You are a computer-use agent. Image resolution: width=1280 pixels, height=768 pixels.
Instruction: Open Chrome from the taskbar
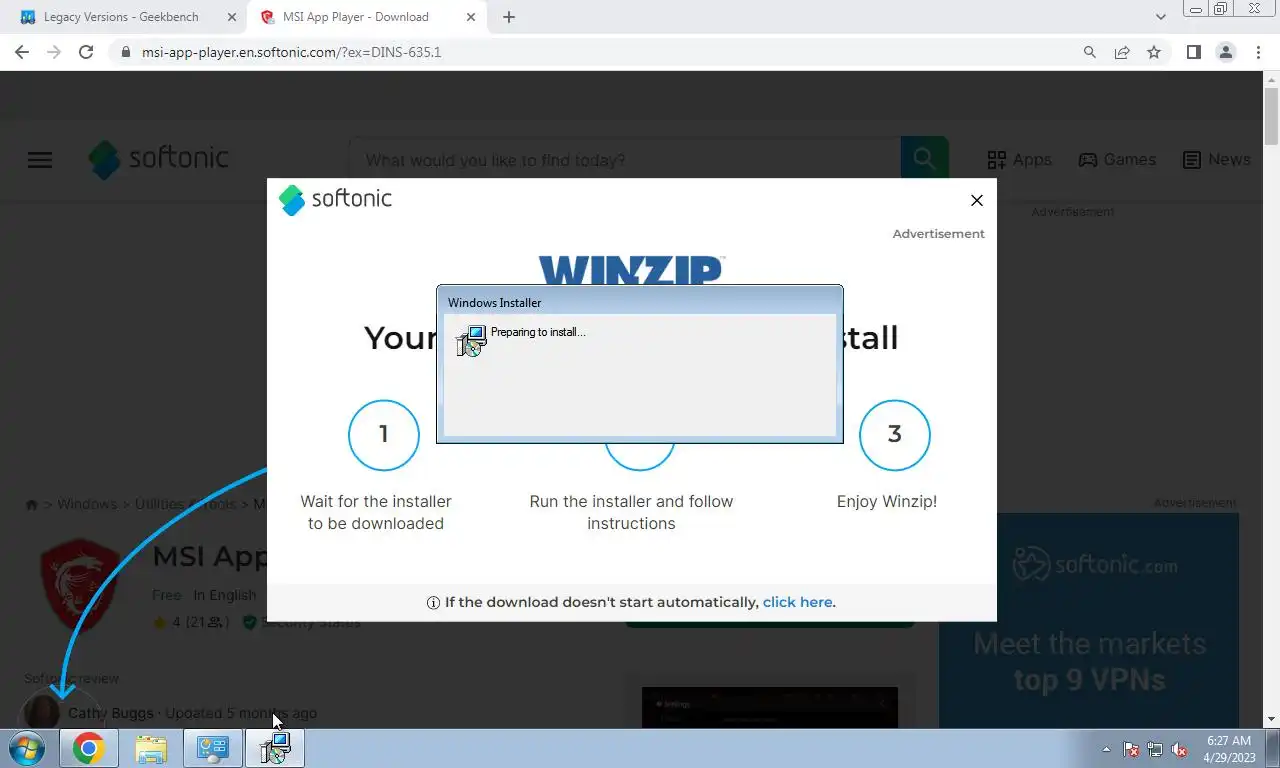click(x=88, y=748)
